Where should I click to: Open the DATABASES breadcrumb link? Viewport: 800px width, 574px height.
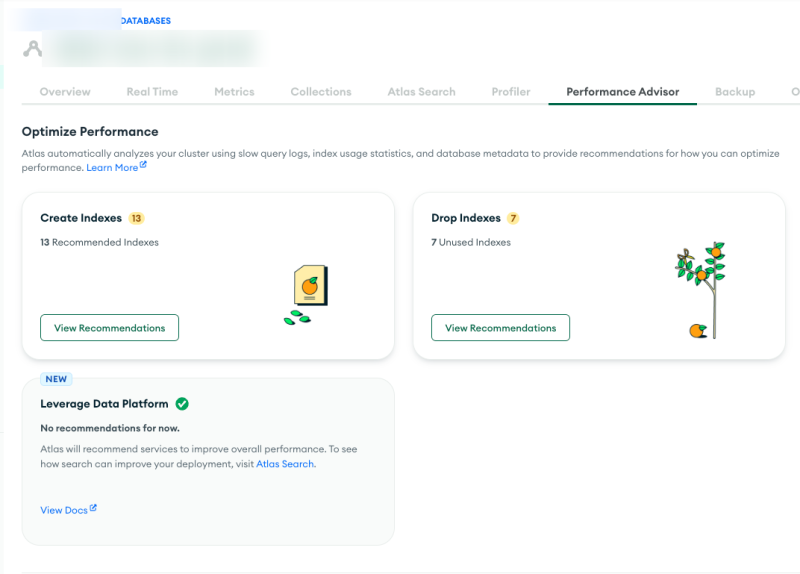145,20
